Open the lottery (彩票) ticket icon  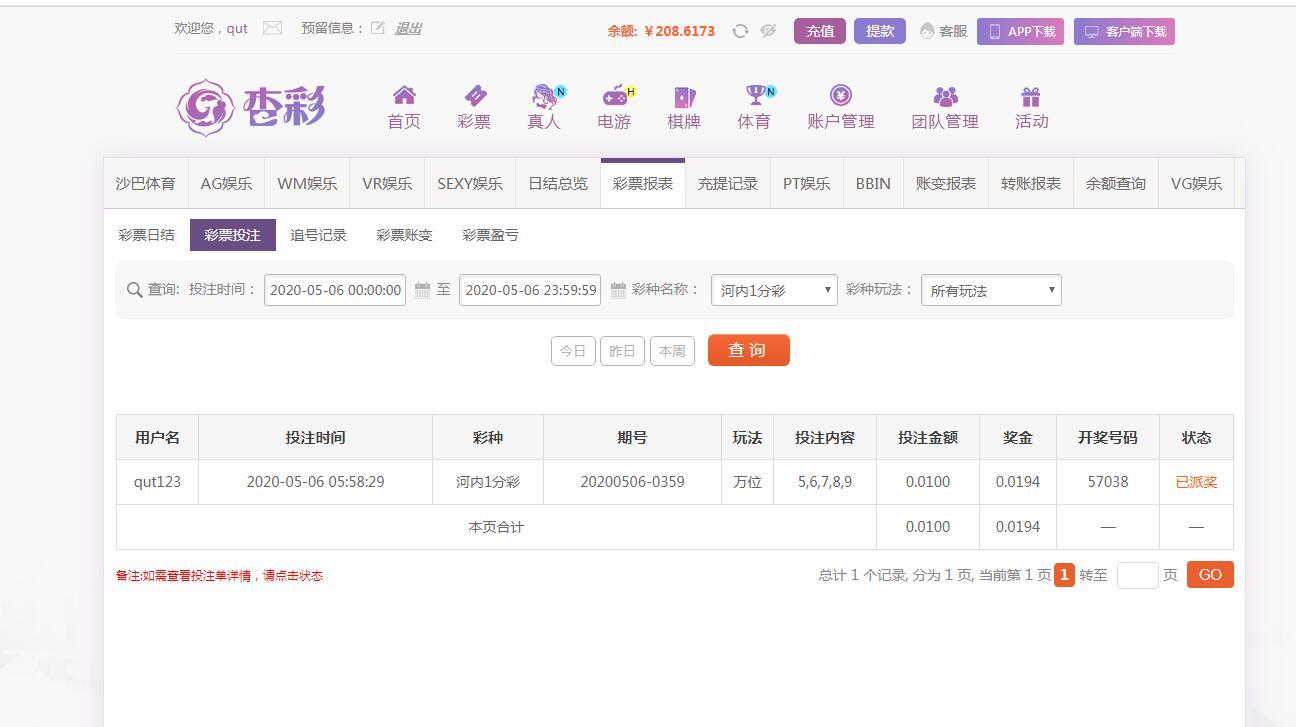pos(475,96)
